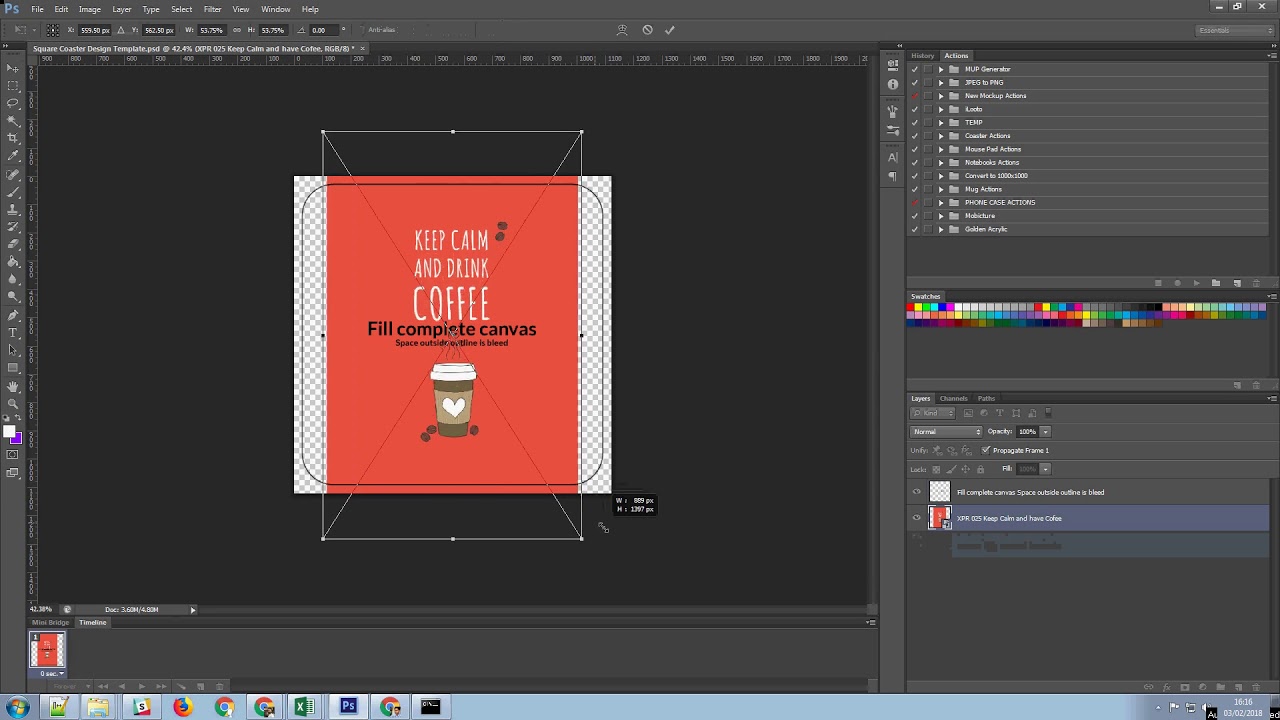
Task: Select the Brush tool
Action: point(13,192)
